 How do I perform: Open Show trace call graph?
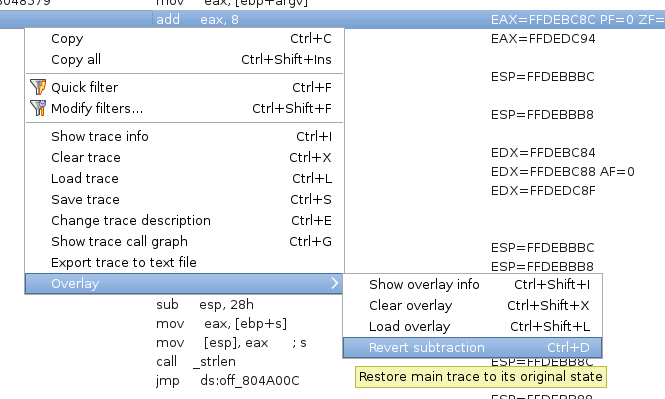[184, 241]
